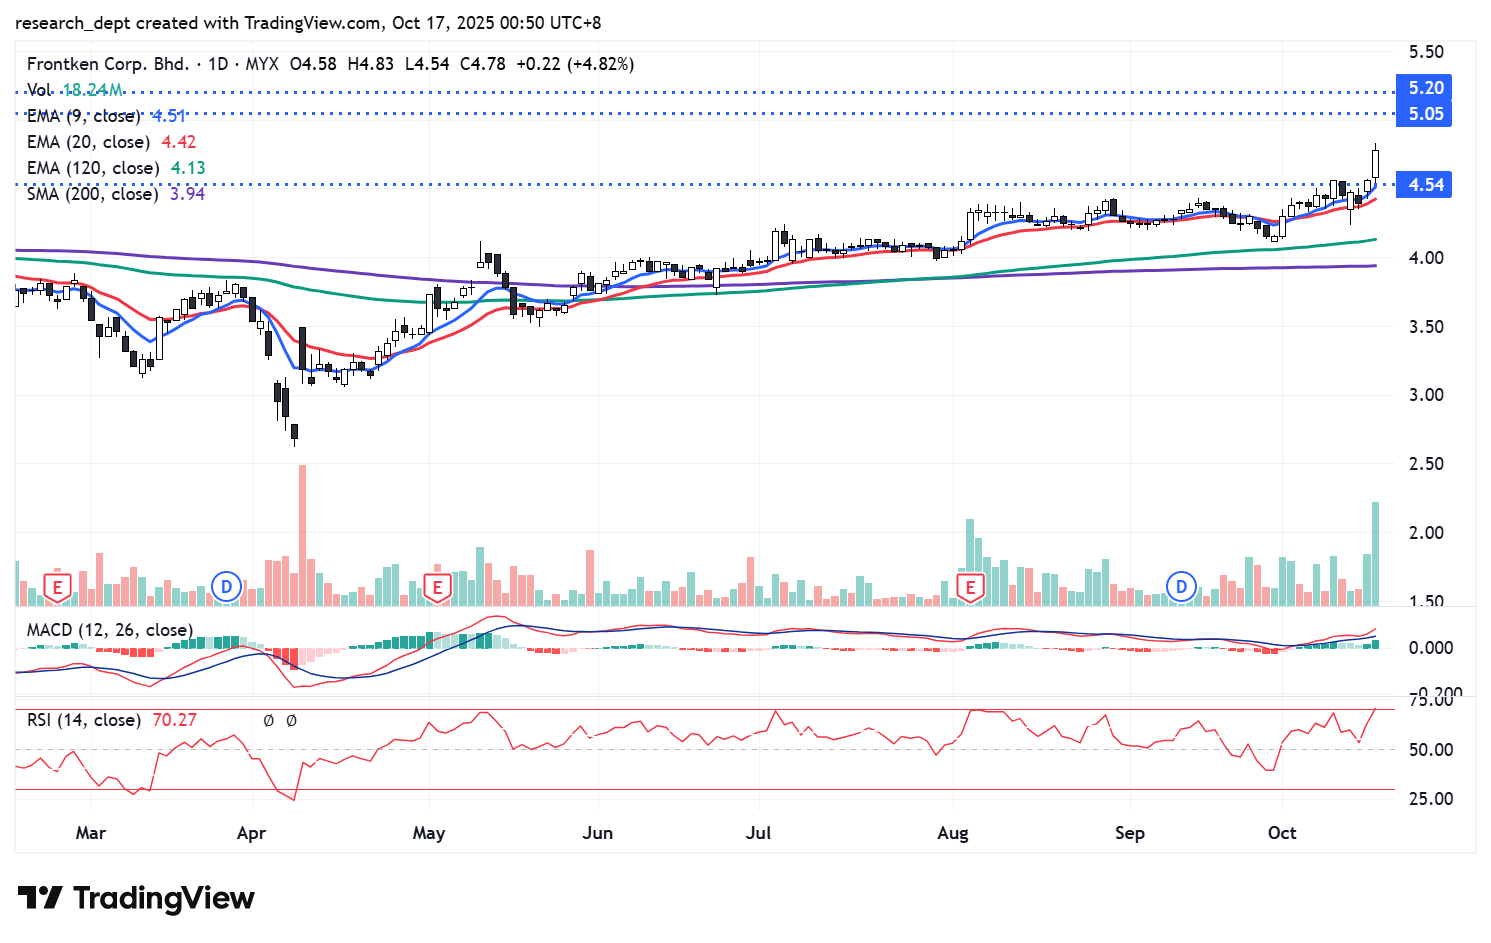The image size is (1491, 943).
Task: Click the earnings E marker before March
Action: click(x=58, y=587)
